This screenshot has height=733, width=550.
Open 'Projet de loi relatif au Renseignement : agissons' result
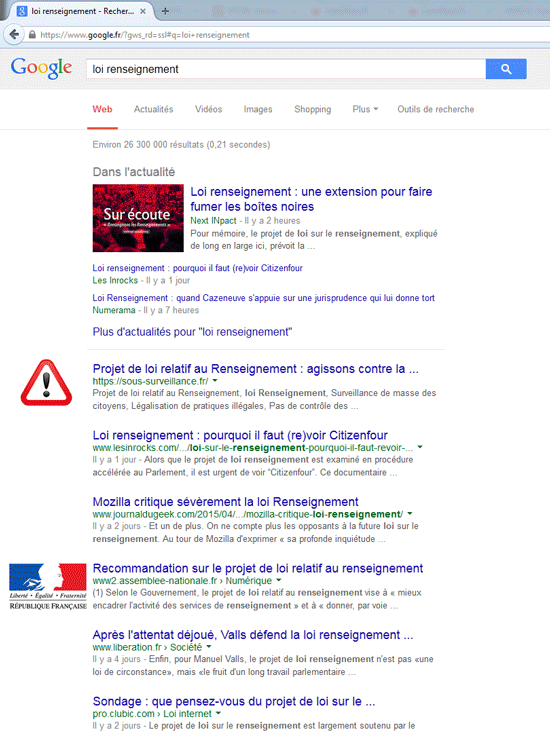point(256,368)
